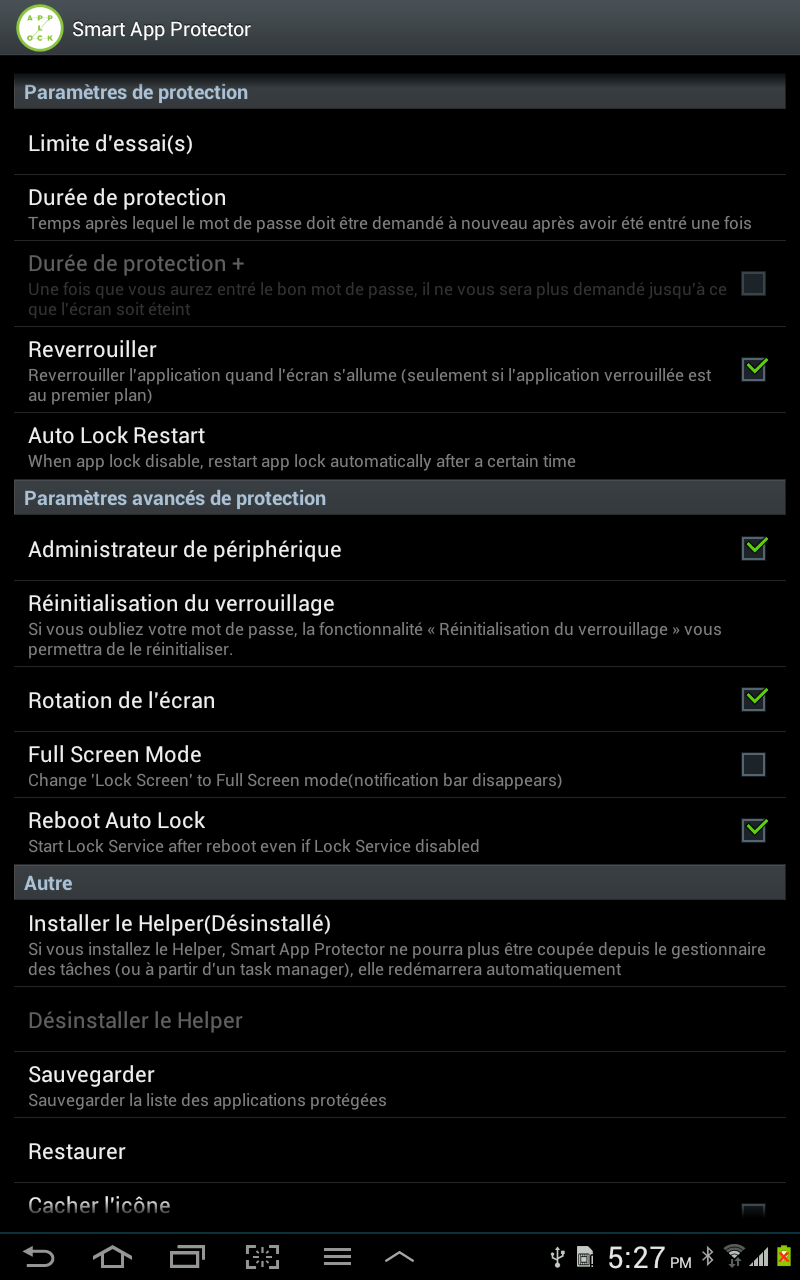This screenshot has width=800, height=1280.
Task: Tap Restaurer option
Action: 400,1151
